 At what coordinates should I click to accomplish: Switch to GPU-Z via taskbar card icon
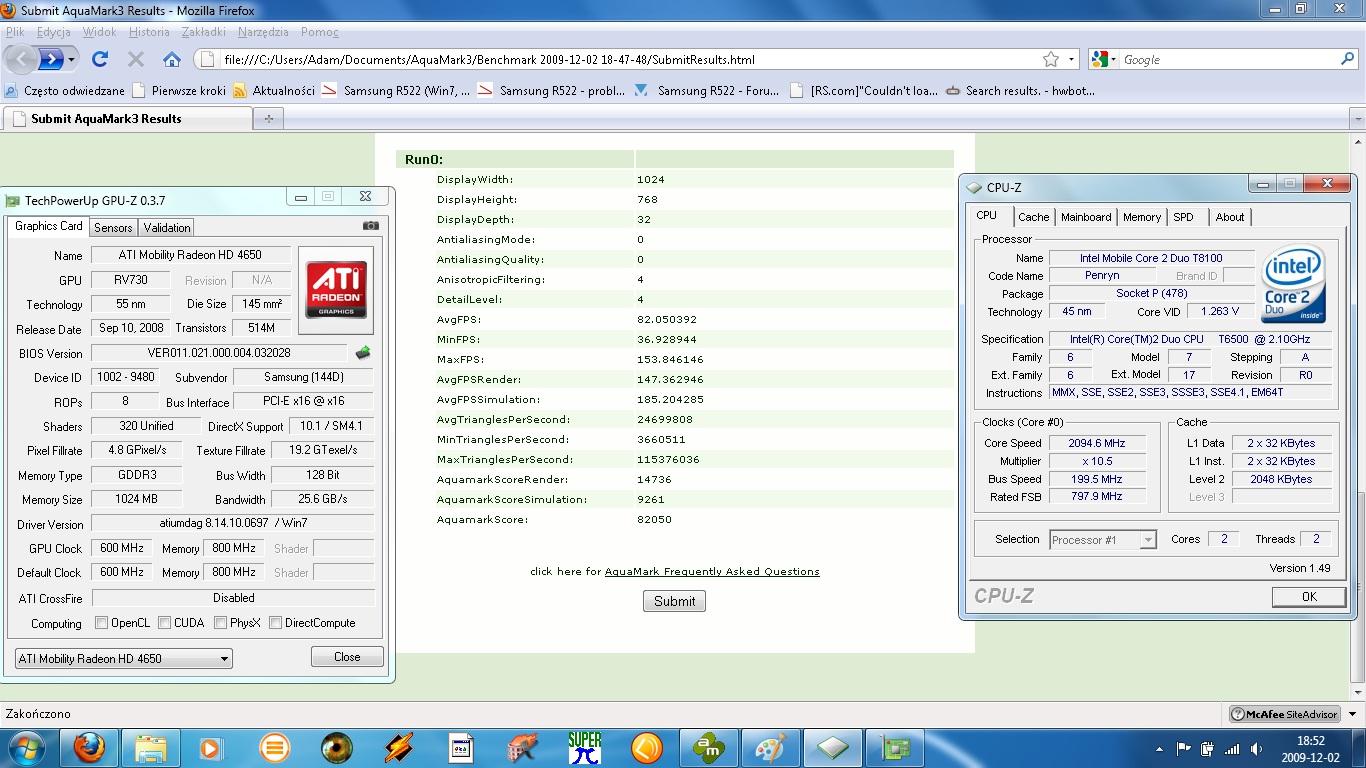pyautogui.click(x=895, y=747)
